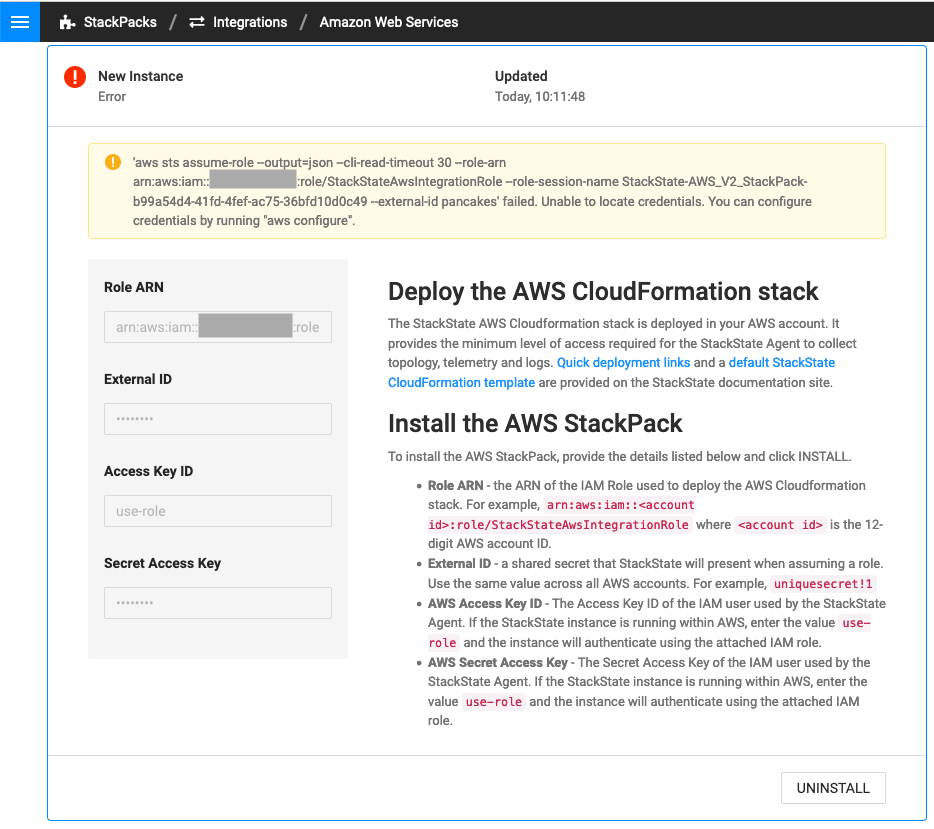The width and height of the screenshot is (934, 829).
Task: Open Quick deployment links
Action: [623, 363]
